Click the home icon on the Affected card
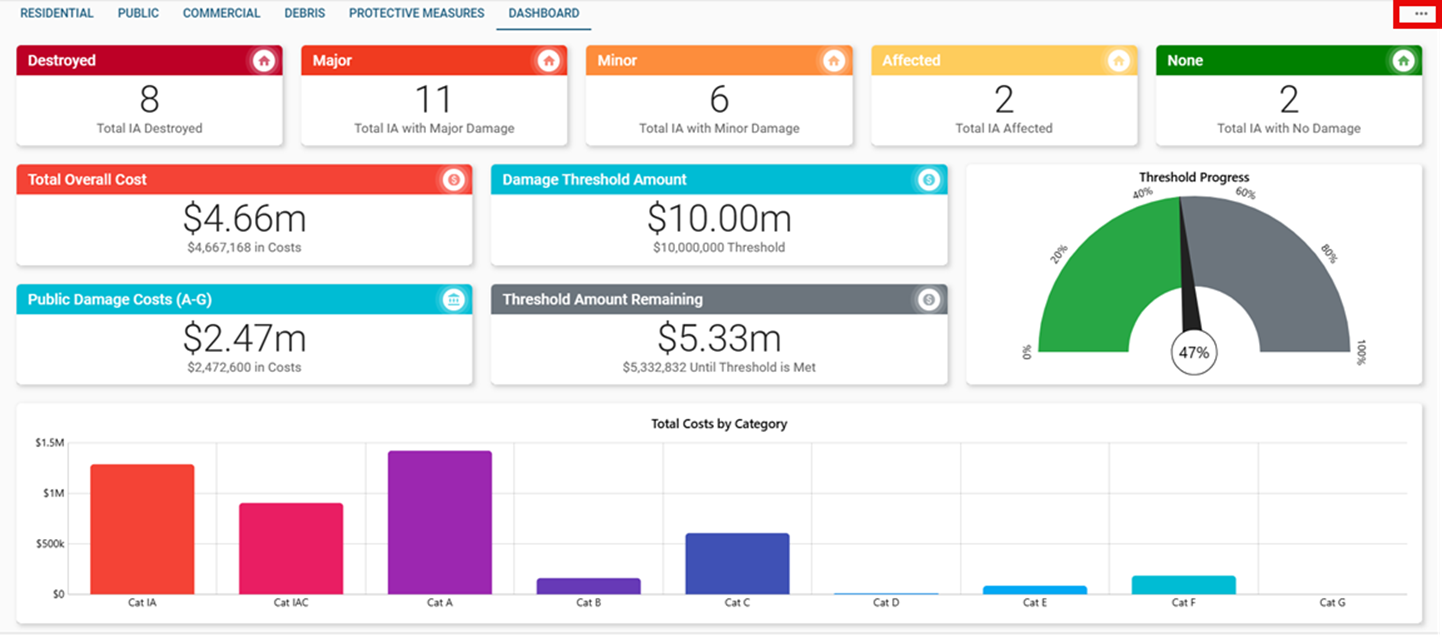 pos(1118,60)
